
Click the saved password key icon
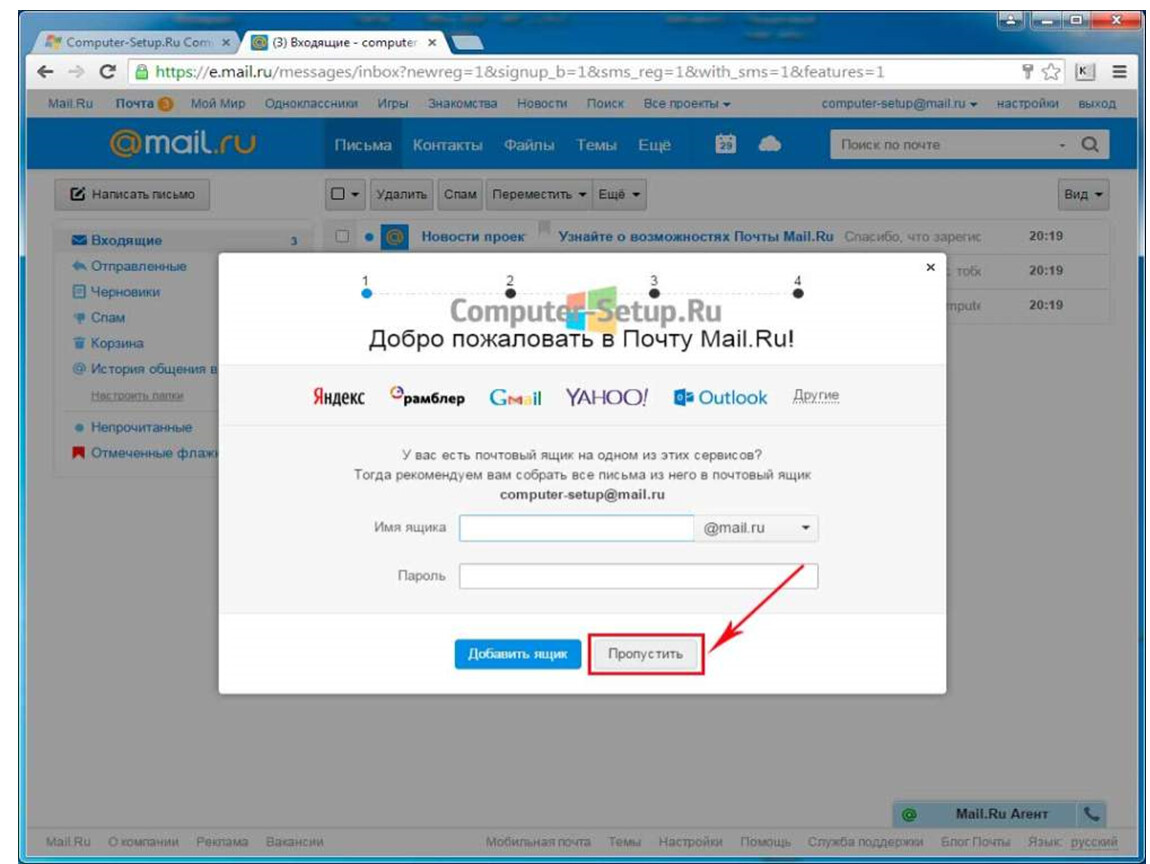pos(1028,71)
